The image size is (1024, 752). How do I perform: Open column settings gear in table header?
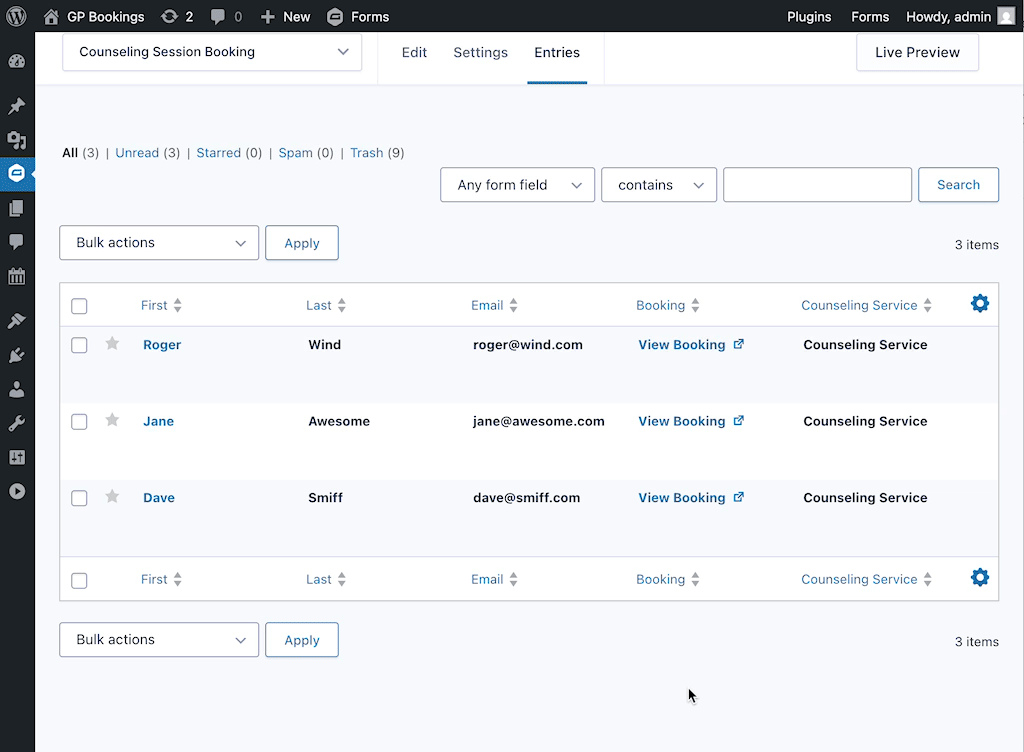[x=979, y=304]
